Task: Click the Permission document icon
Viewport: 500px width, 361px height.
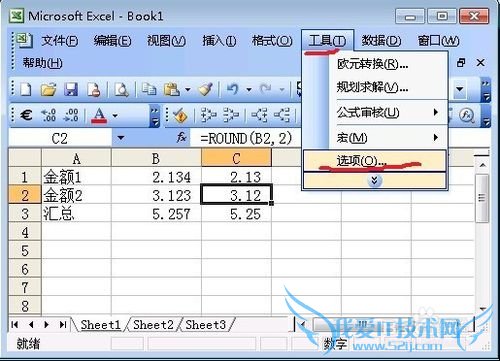Action: pos(94,89)
